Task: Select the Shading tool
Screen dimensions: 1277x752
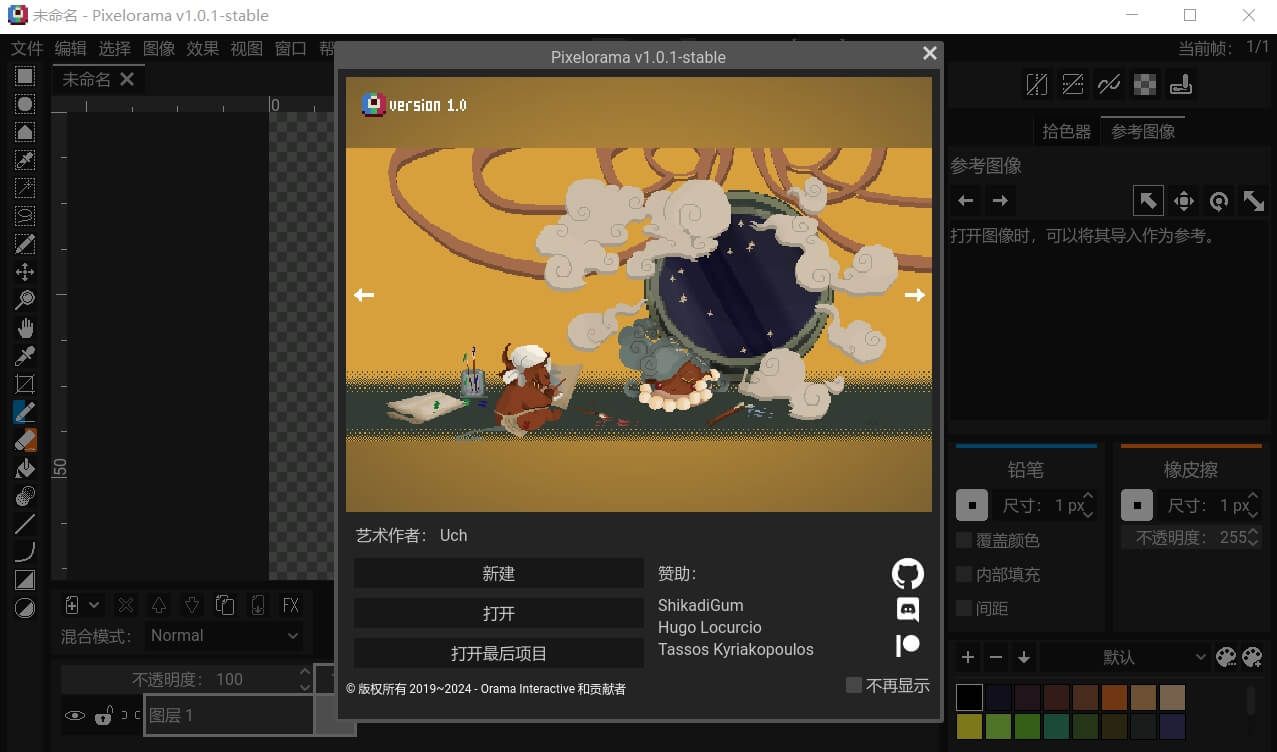Action: click(25, 496)
